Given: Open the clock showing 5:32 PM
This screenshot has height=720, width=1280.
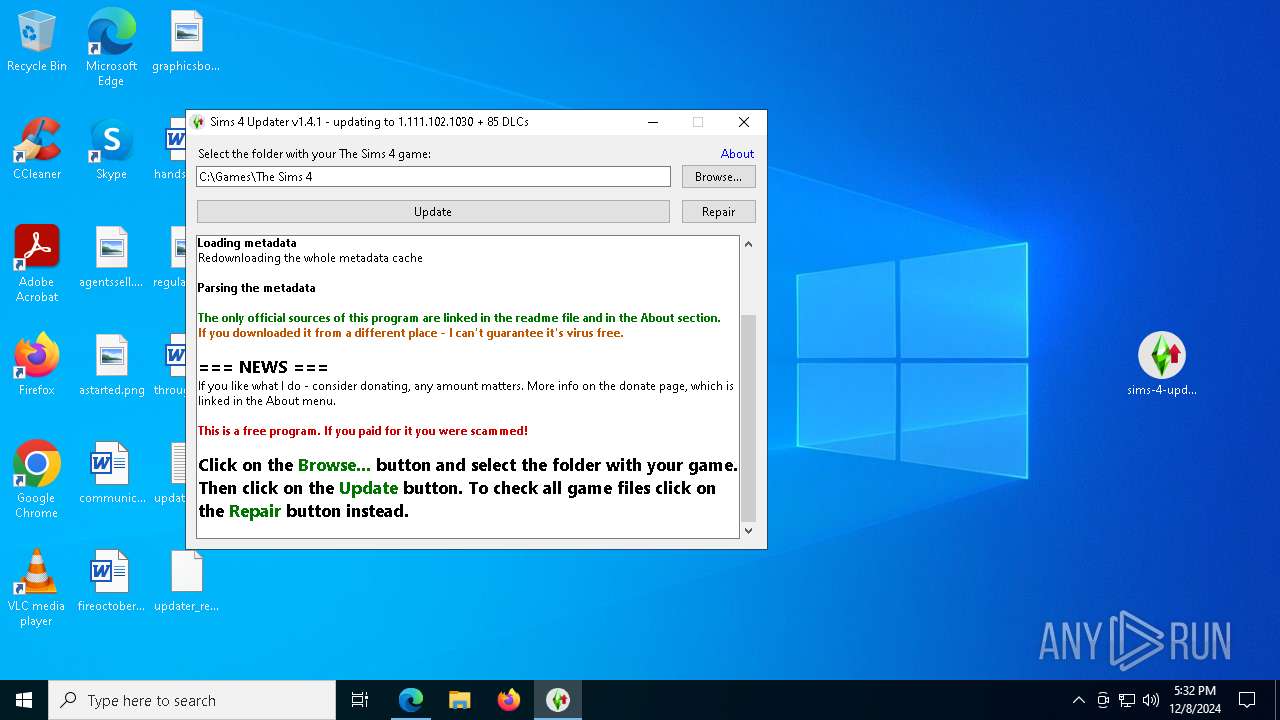Looking at the screenshot, I should pos(1195,700).
